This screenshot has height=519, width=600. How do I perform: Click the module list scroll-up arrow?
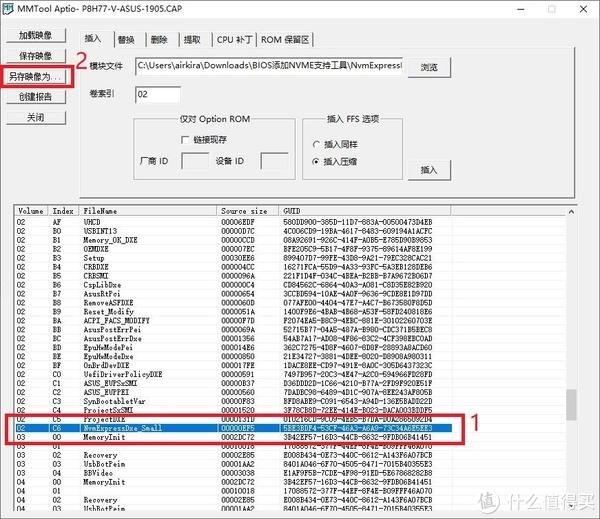pyautogui.click(x=571, y=212)
